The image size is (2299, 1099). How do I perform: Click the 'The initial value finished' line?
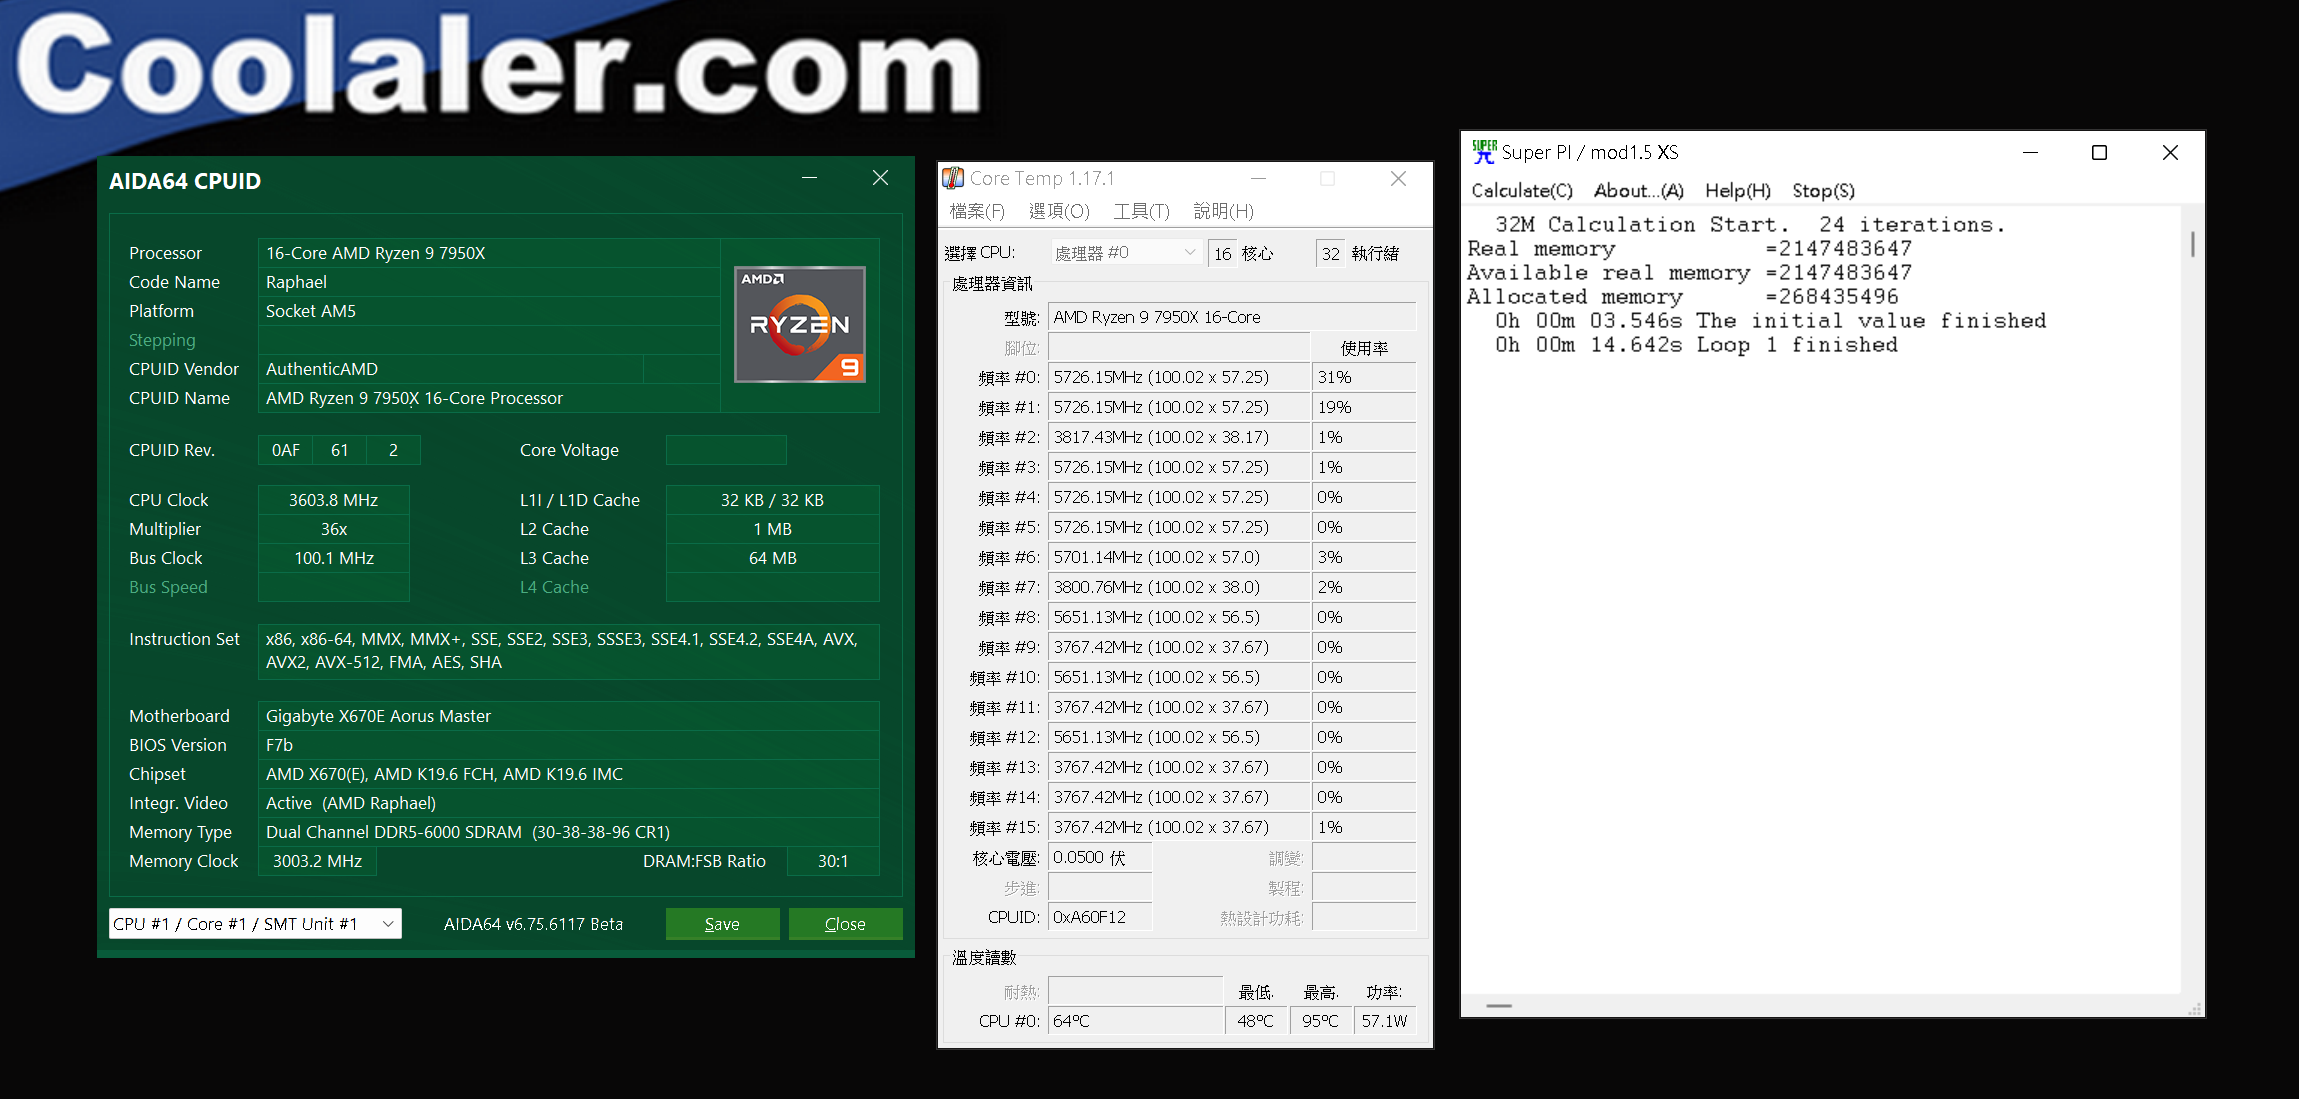[1771, 321]
